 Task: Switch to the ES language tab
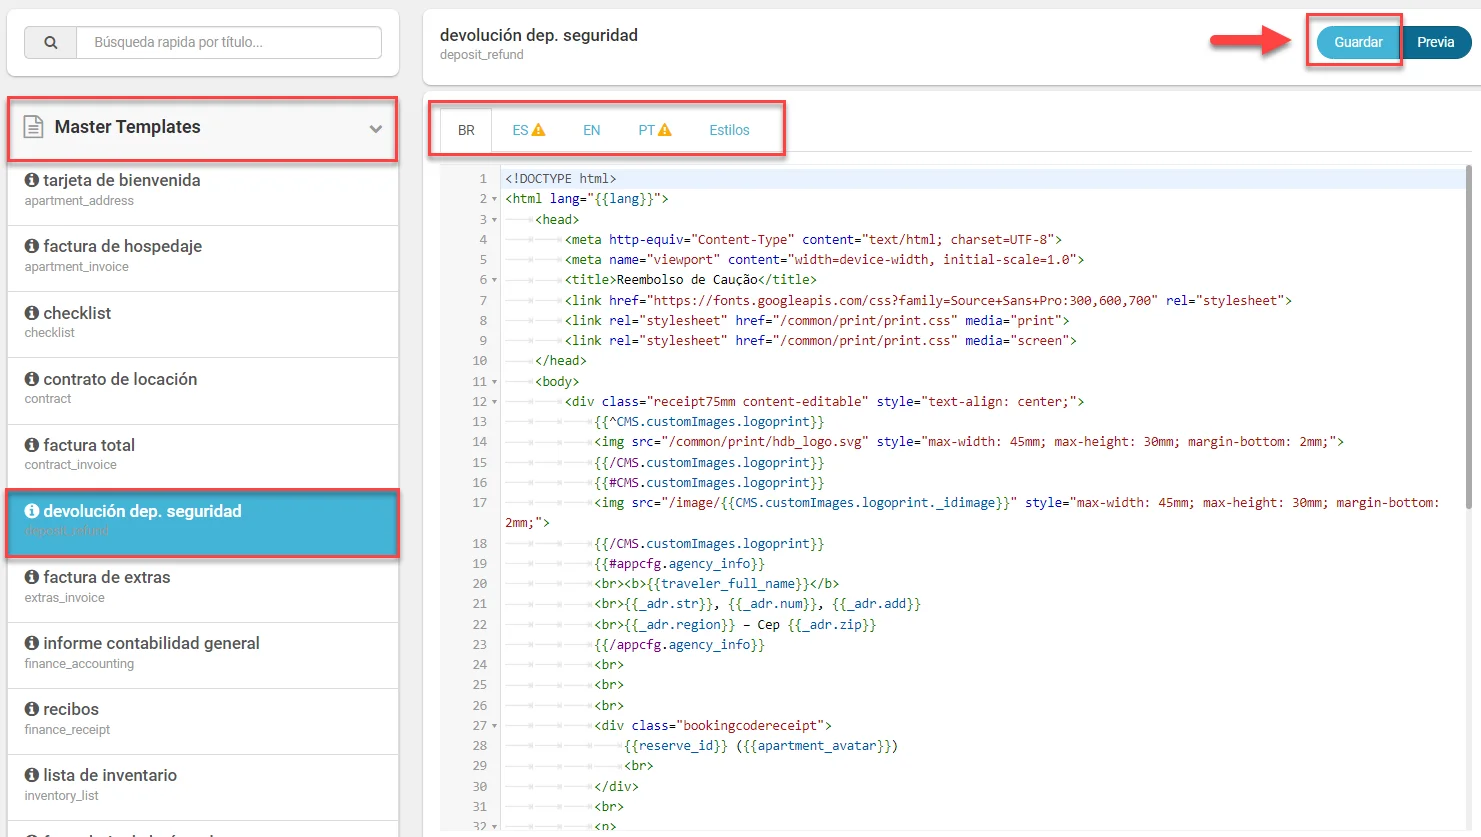point(528,130)
